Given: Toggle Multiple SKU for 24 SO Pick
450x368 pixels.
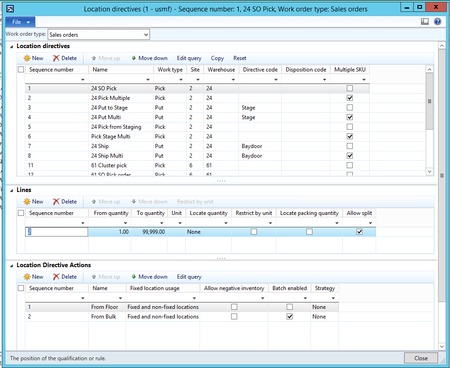Looking at the screenshot, I should pos(349,88).
